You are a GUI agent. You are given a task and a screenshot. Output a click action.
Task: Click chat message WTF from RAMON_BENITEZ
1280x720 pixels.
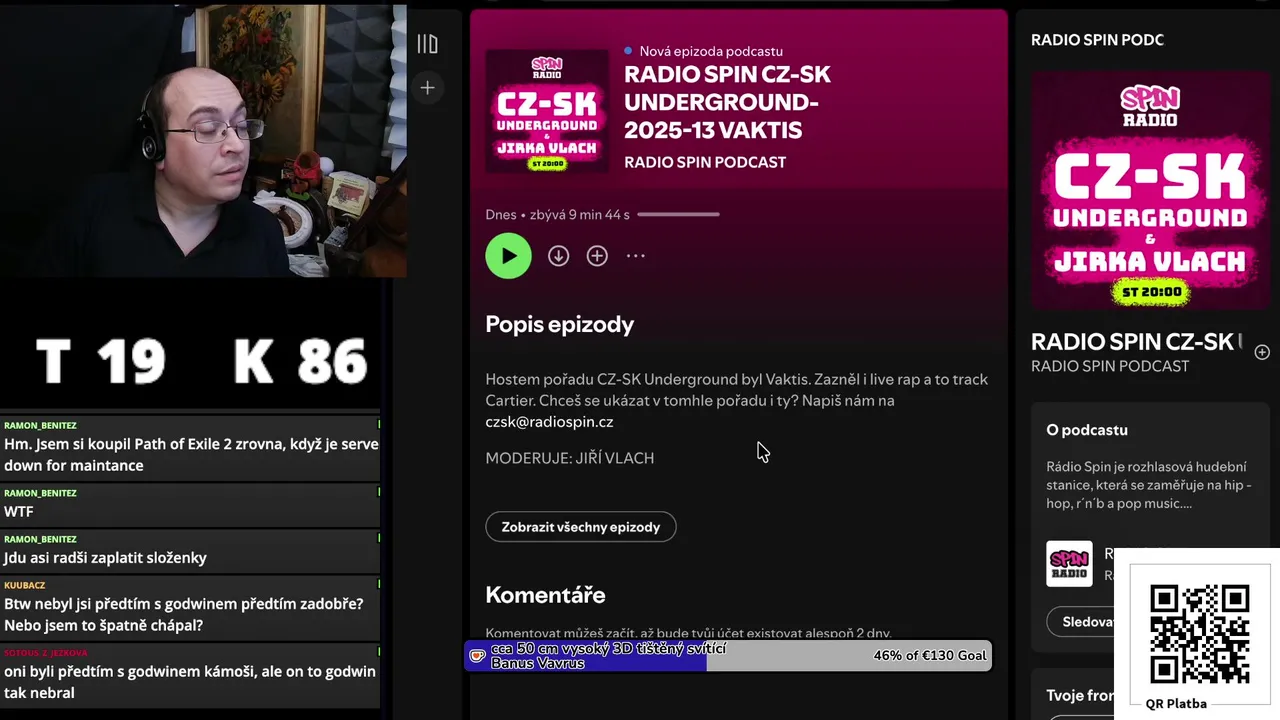[x=19, y=511]
